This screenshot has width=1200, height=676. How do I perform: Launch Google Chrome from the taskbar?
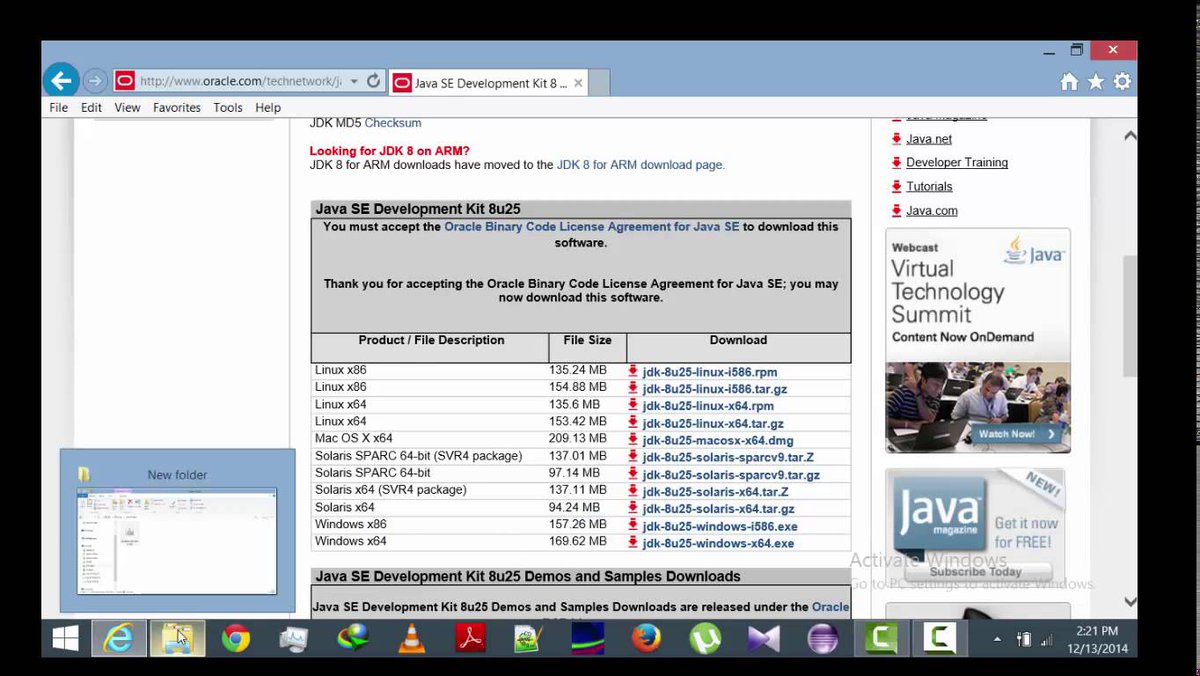coord(236,638)
